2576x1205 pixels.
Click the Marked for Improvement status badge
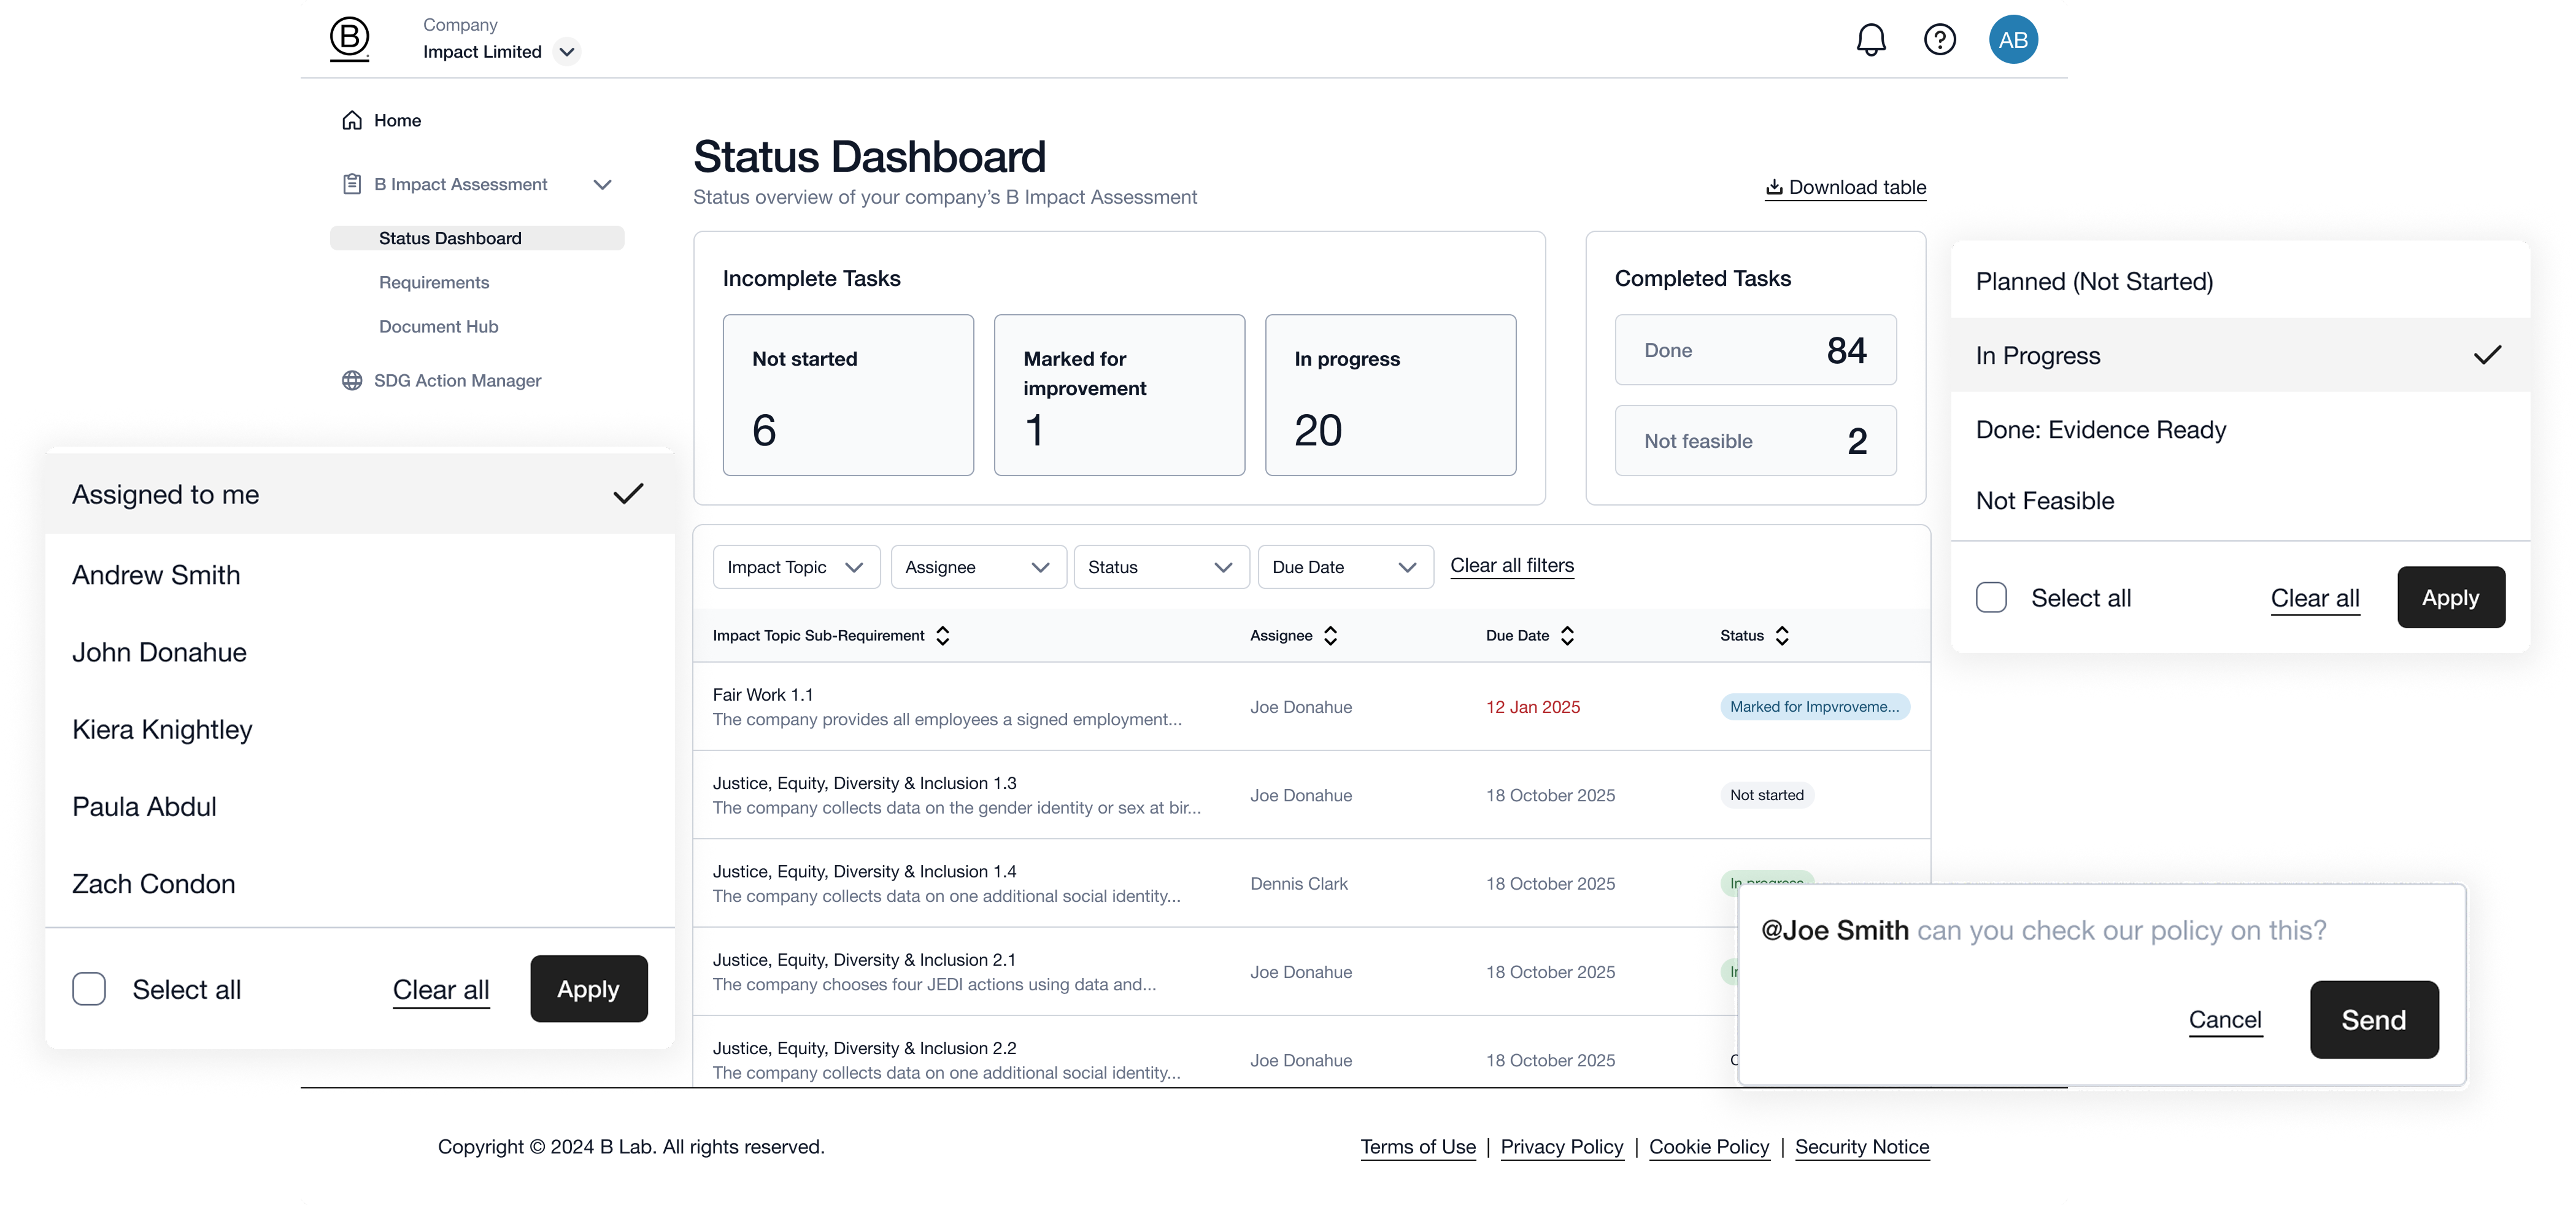pos(1814,706)
